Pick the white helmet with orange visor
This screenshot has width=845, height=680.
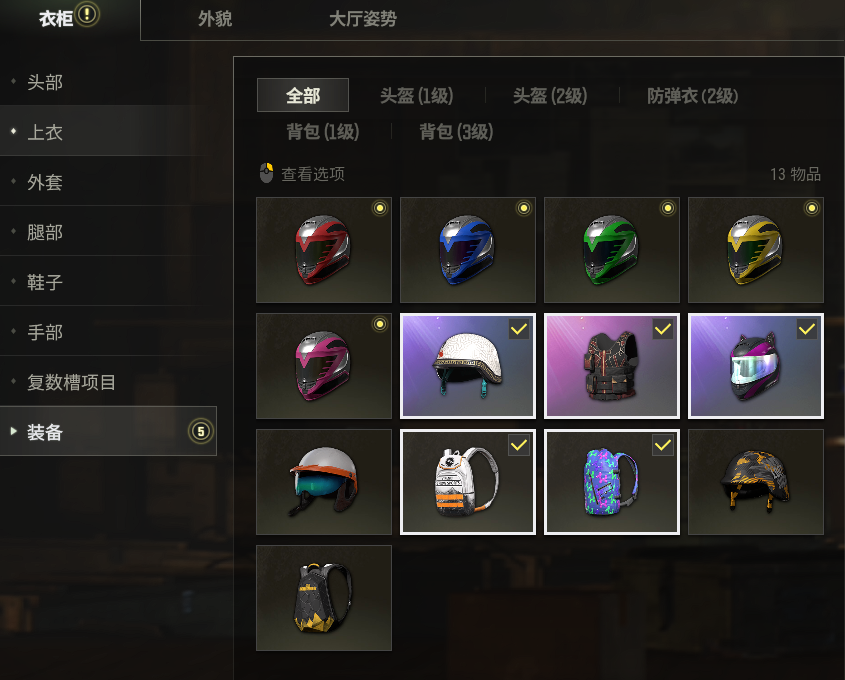point(324,482)
